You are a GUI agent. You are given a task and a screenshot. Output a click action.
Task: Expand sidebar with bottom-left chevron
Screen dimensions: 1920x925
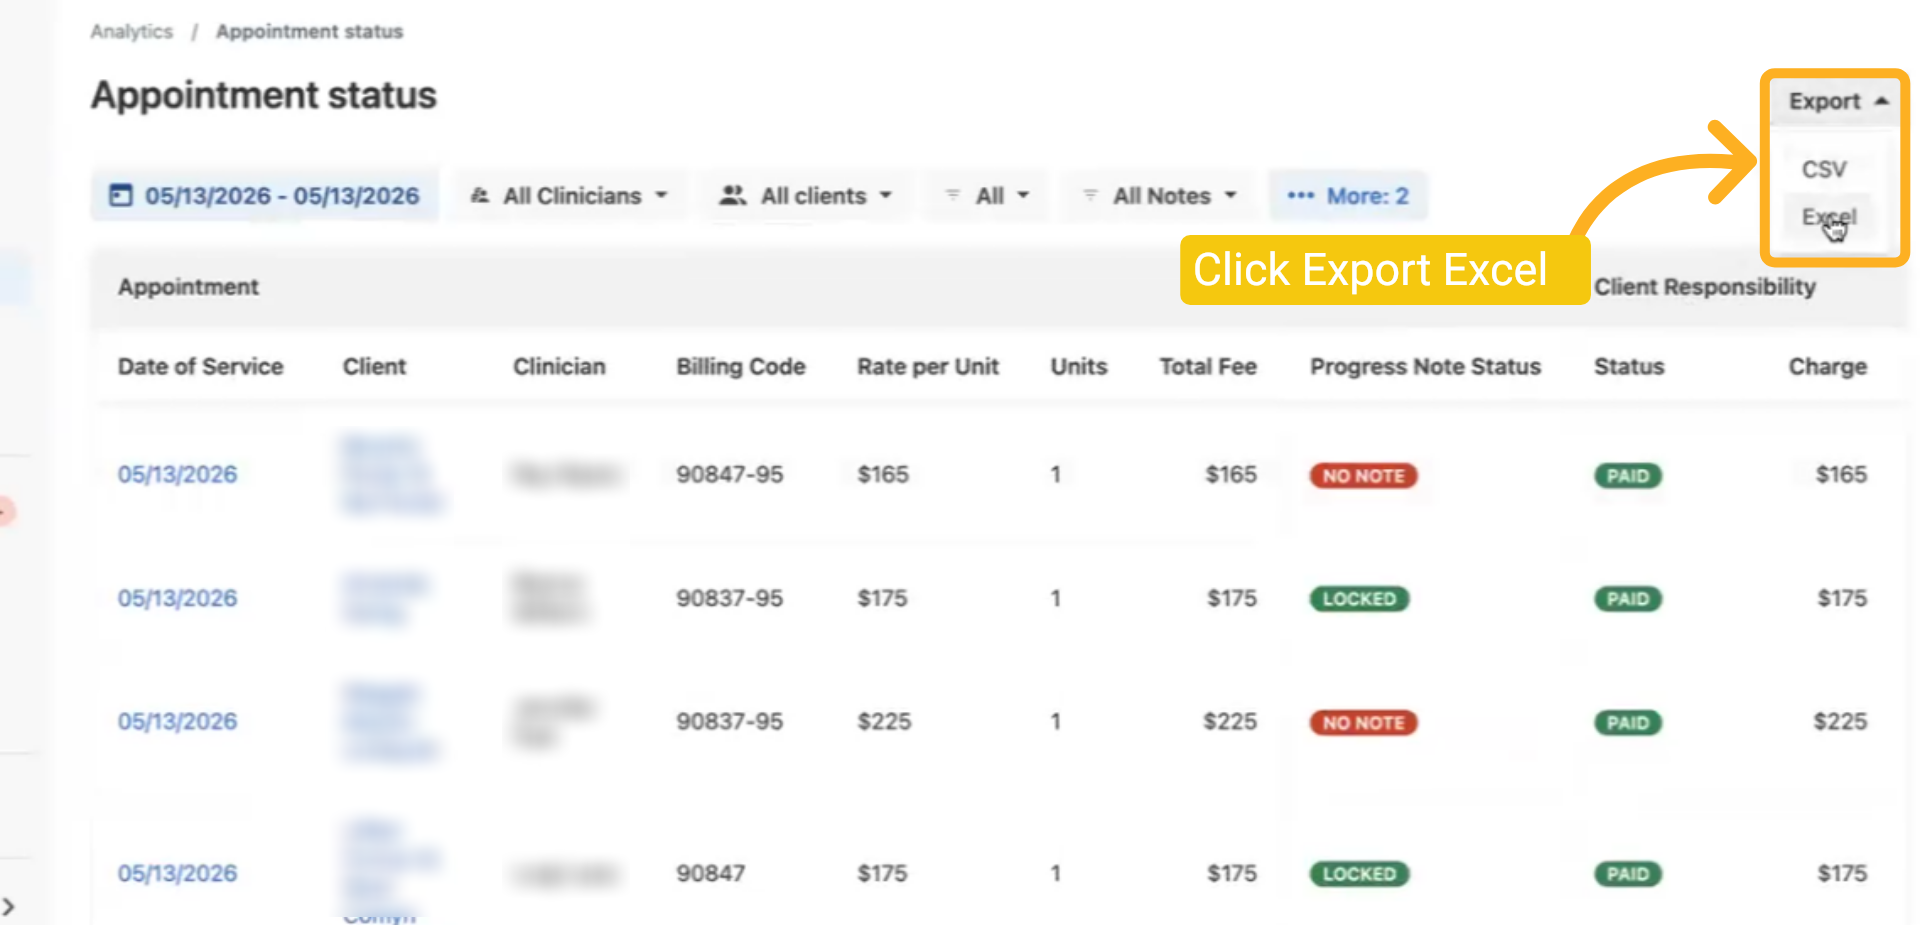coord(8,907)
